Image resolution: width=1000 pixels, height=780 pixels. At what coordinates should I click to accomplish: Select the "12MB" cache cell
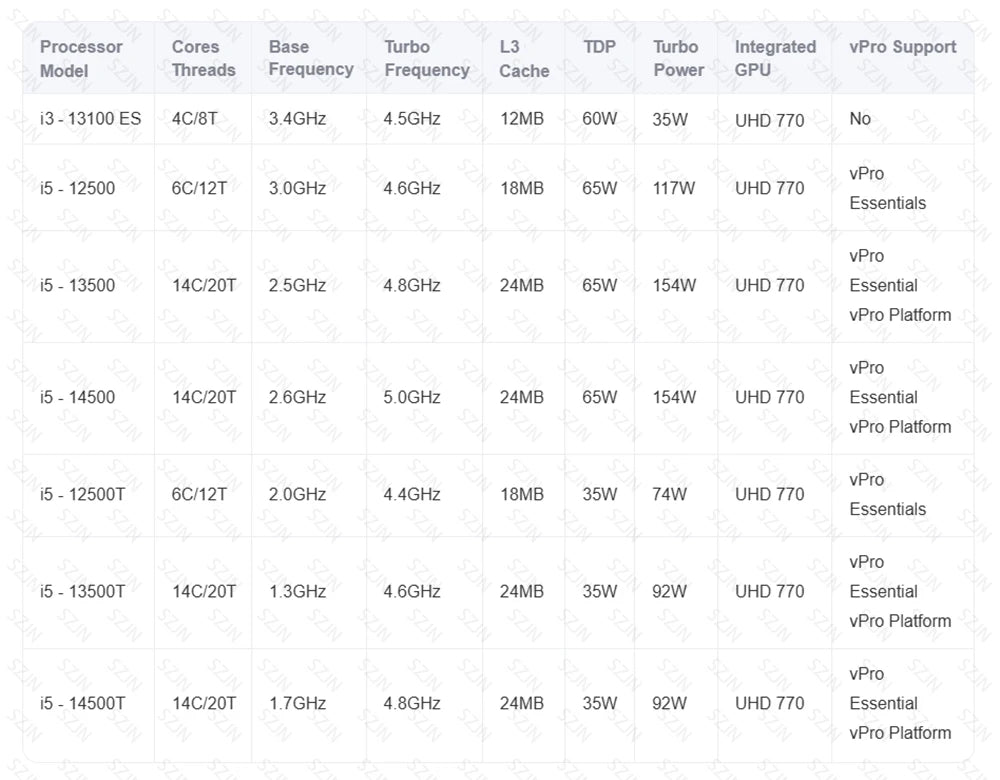point(522,119)
